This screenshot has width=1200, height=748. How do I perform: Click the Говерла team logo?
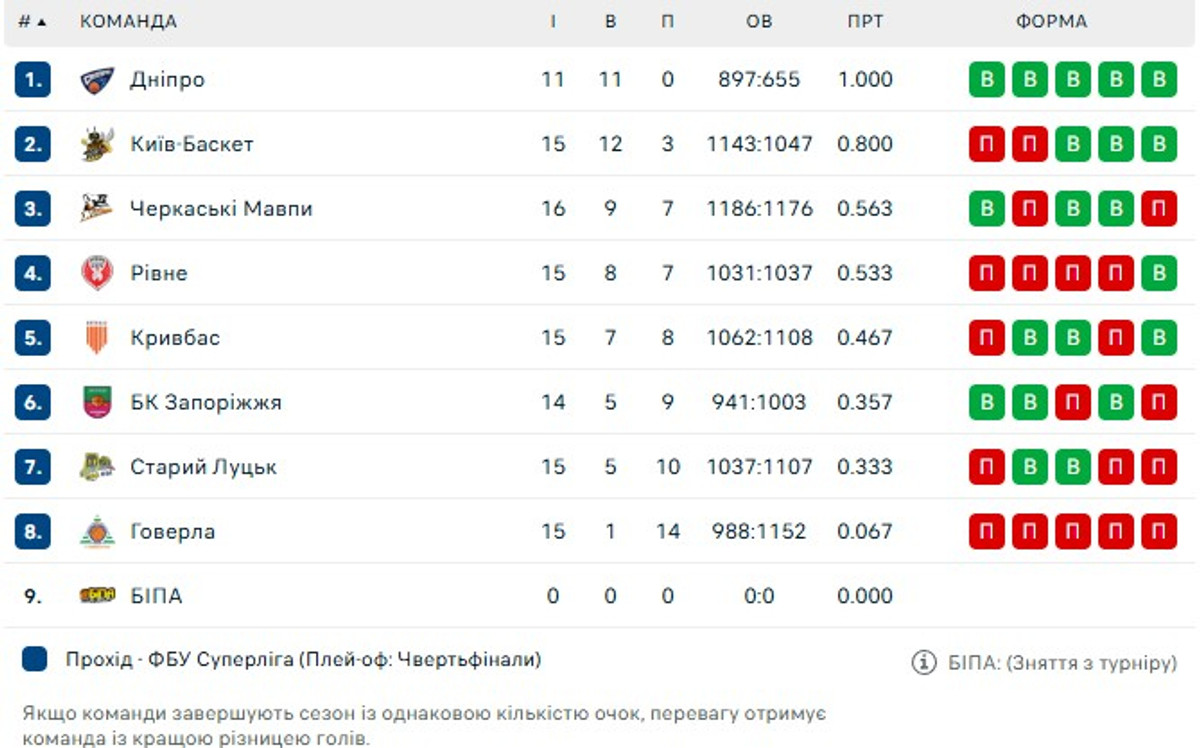pyautogui.click(x=97, y=532)
